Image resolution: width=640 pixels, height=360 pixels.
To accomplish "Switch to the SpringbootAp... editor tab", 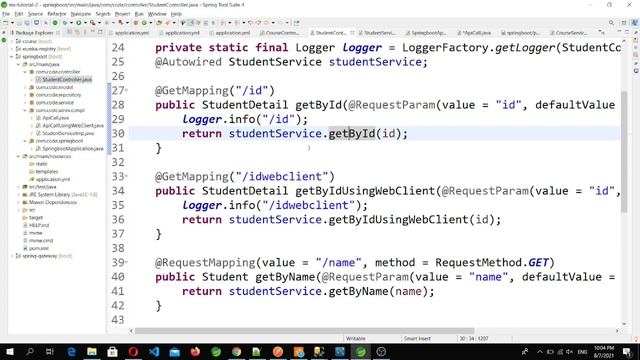I will (428, 33).
